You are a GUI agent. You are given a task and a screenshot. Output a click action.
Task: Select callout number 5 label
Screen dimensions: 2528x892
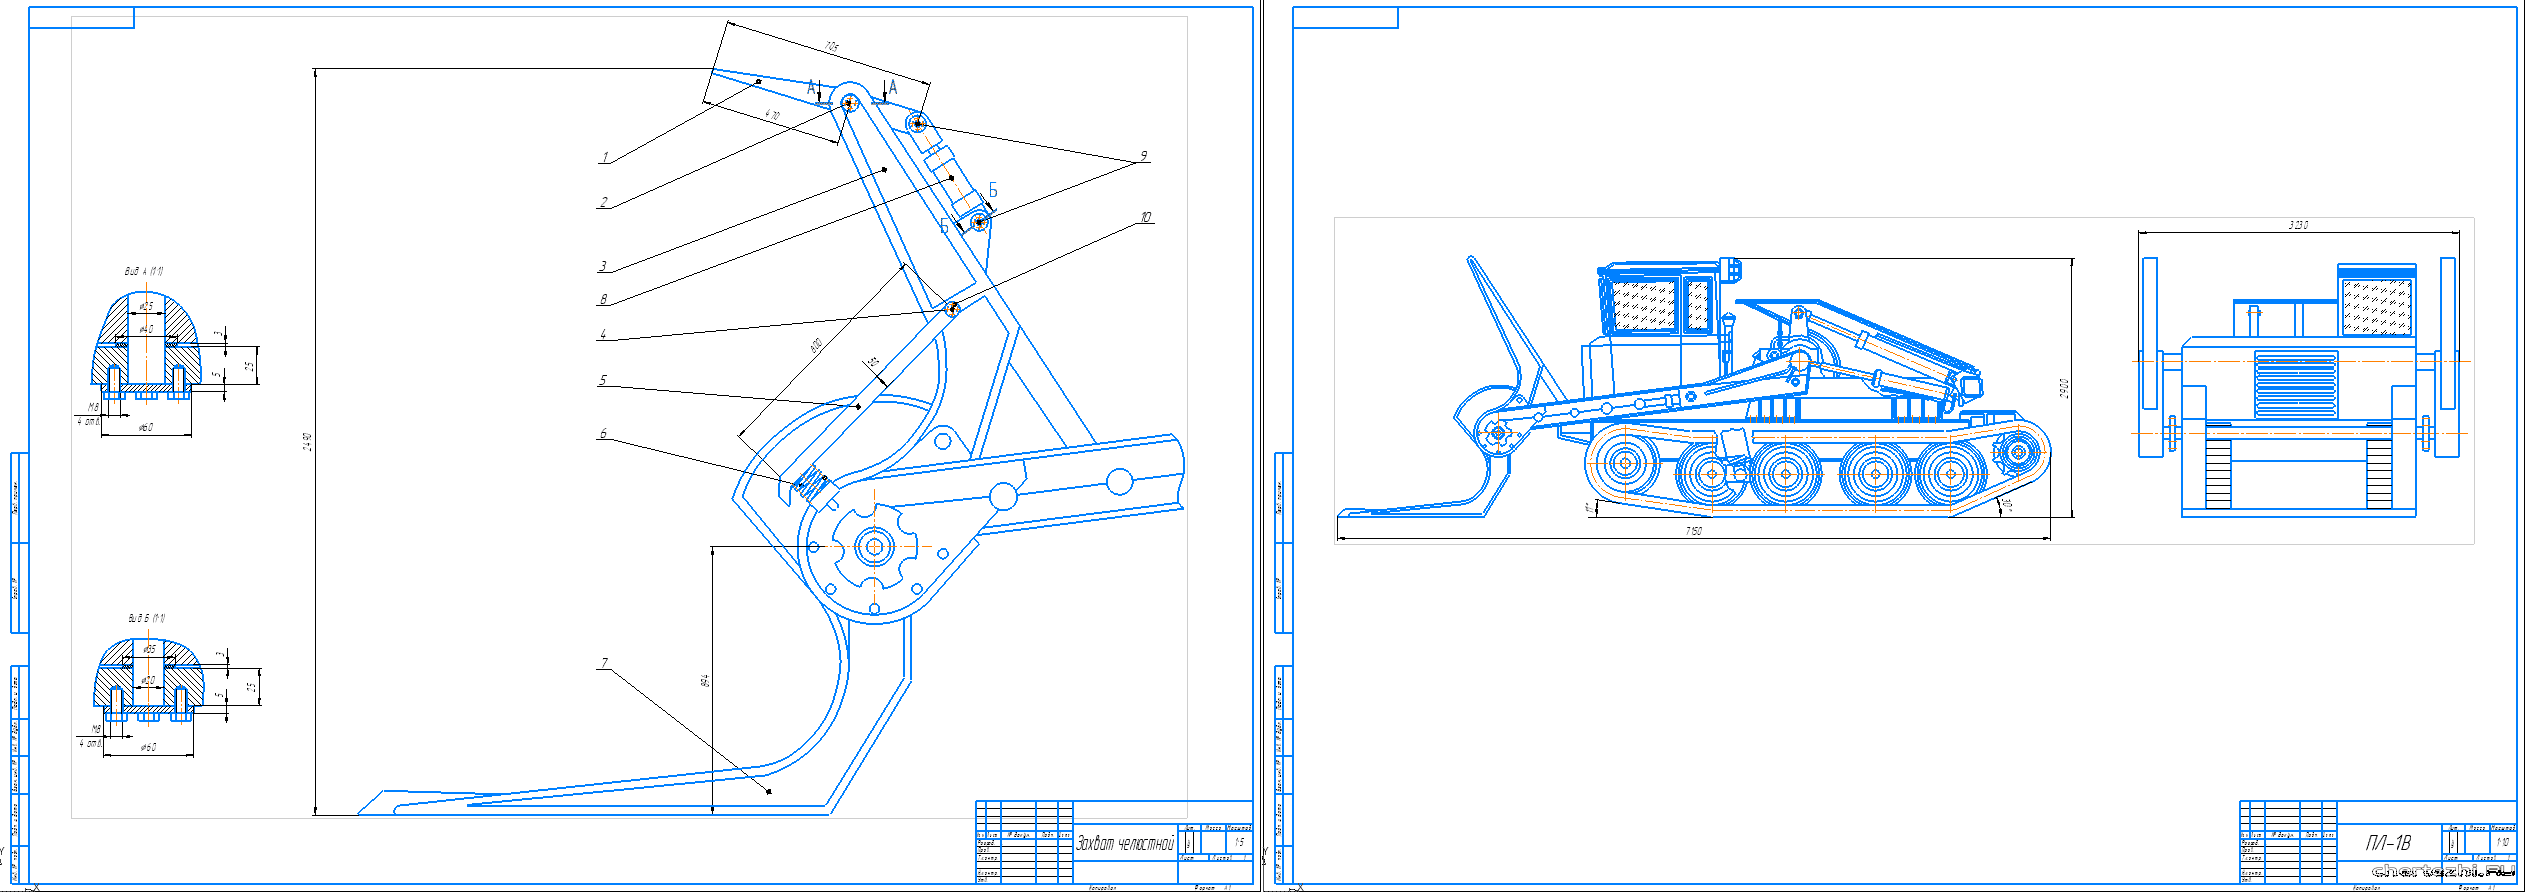(602, 380)
